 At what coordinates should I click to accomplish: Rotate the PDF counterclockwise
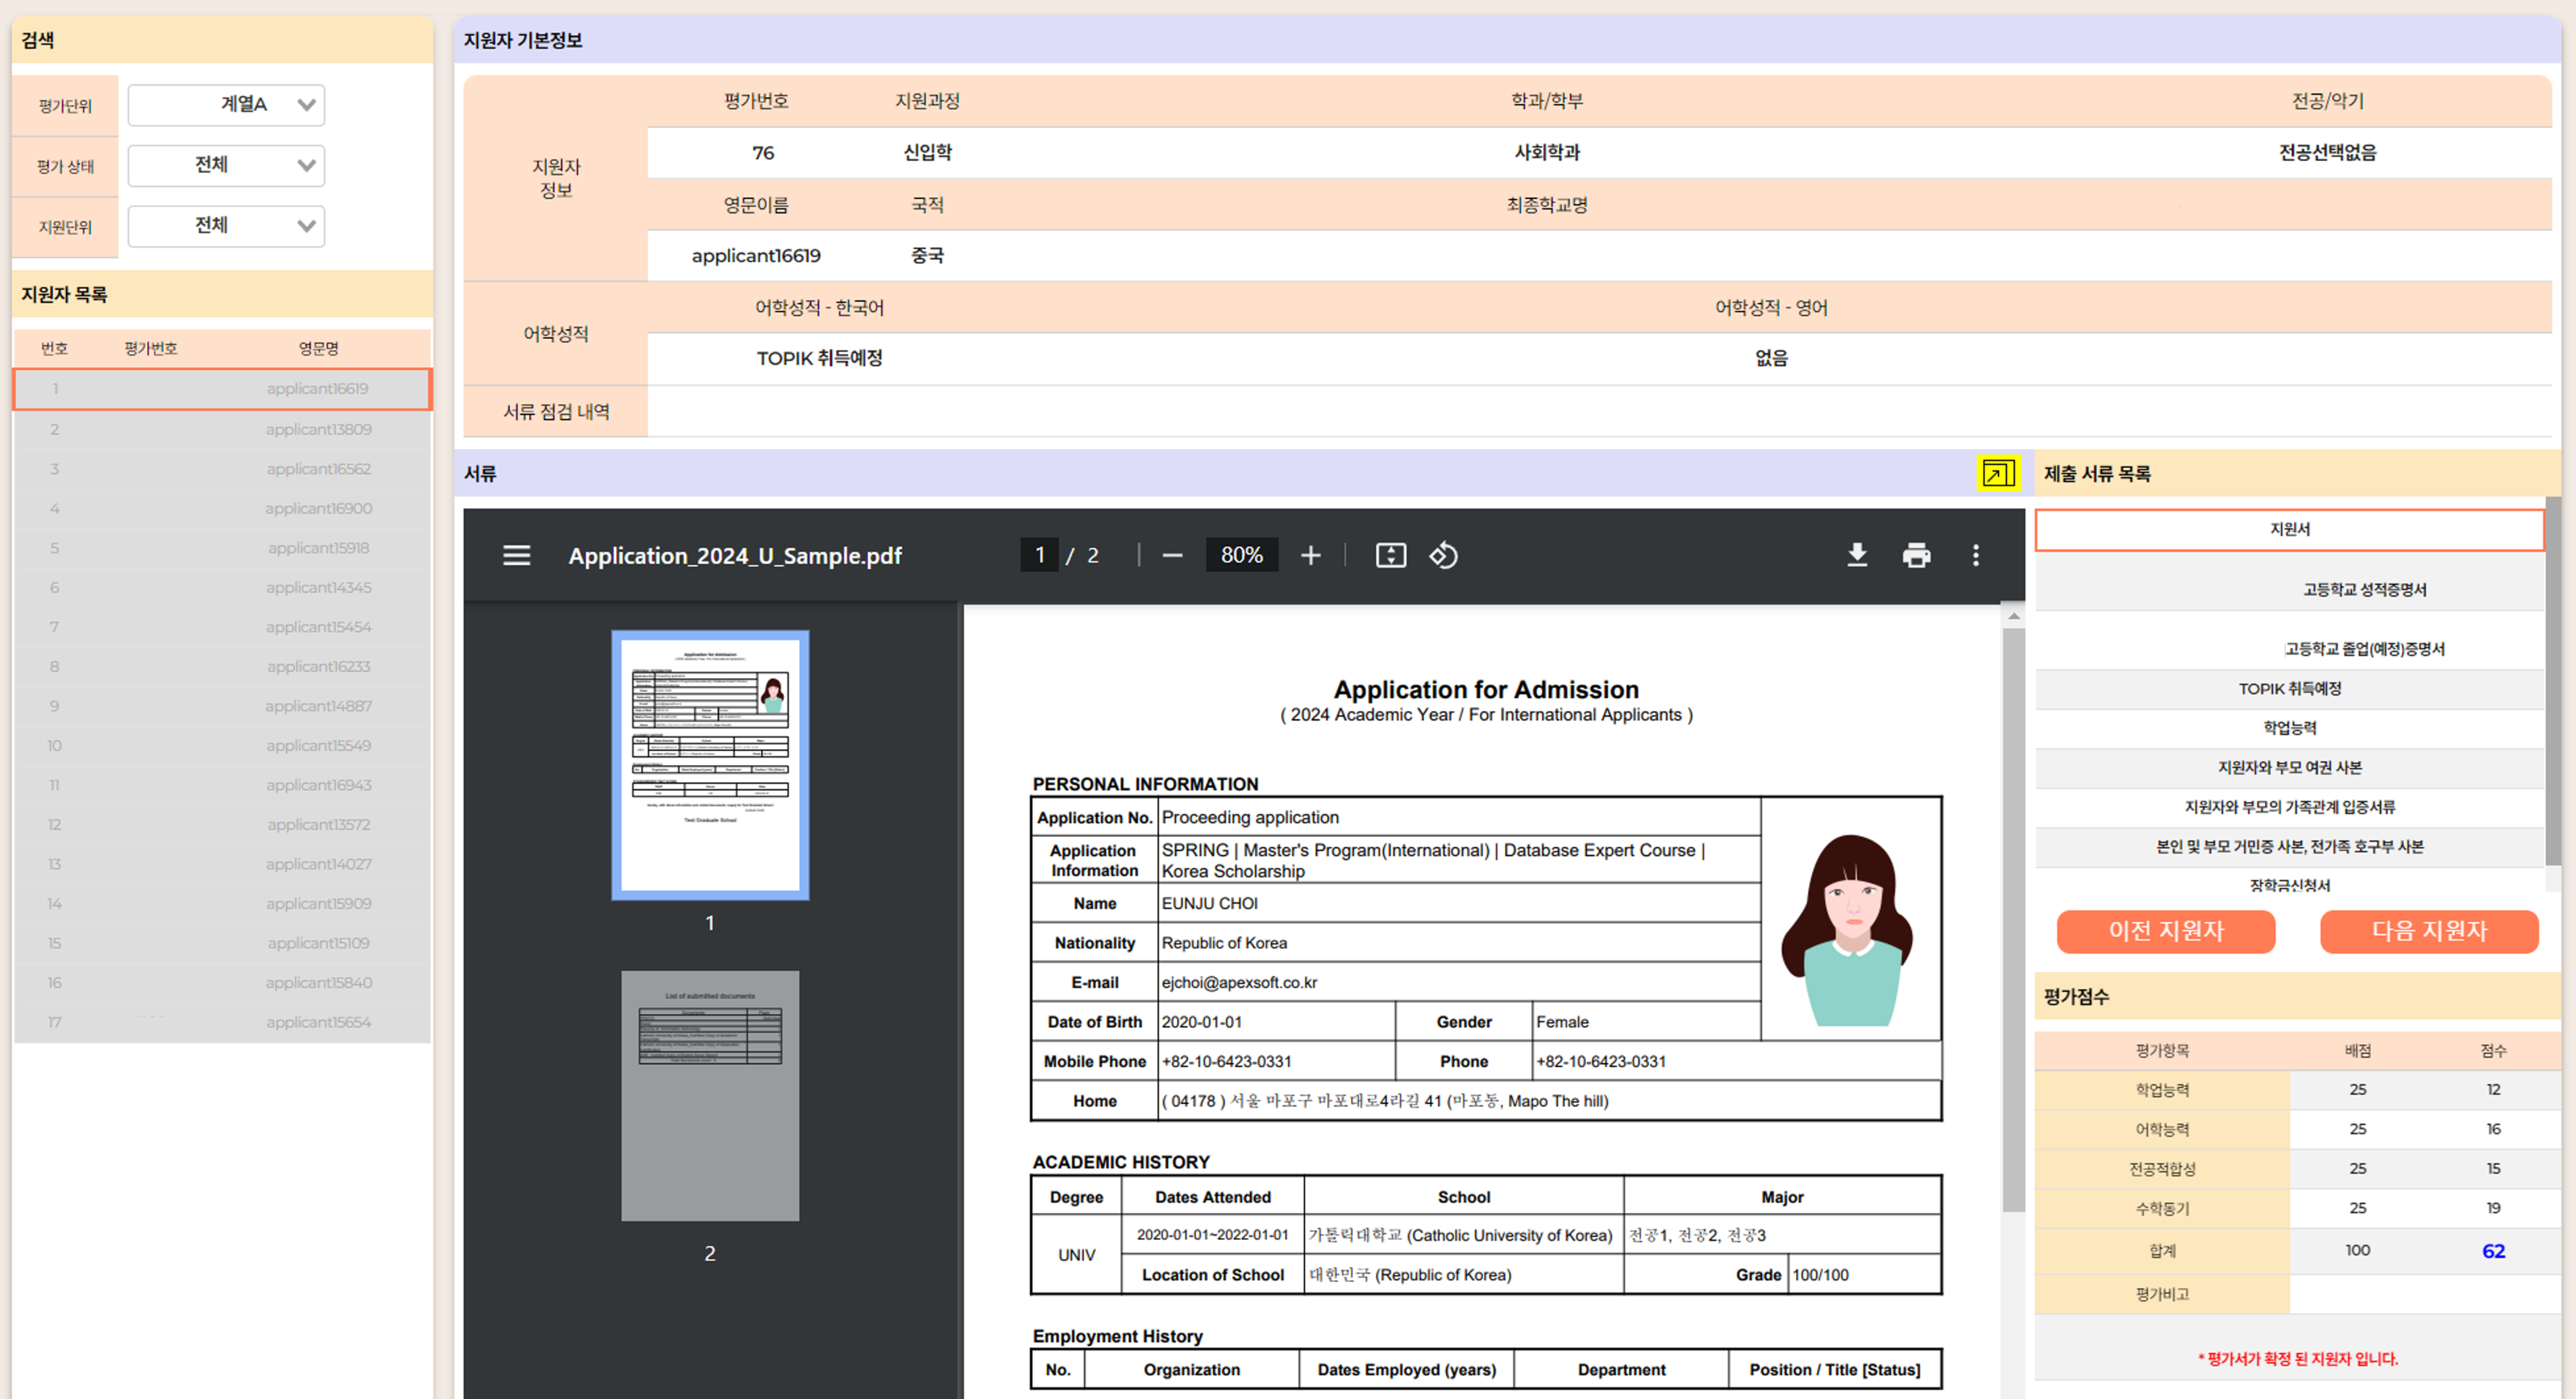(1443, 555)
